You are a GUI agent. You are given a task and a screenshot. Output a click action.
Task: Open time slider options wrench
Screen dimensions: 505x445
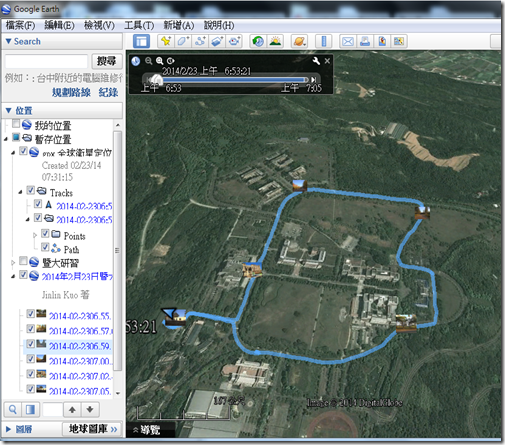pyautogui.click(x=316, y=61)
